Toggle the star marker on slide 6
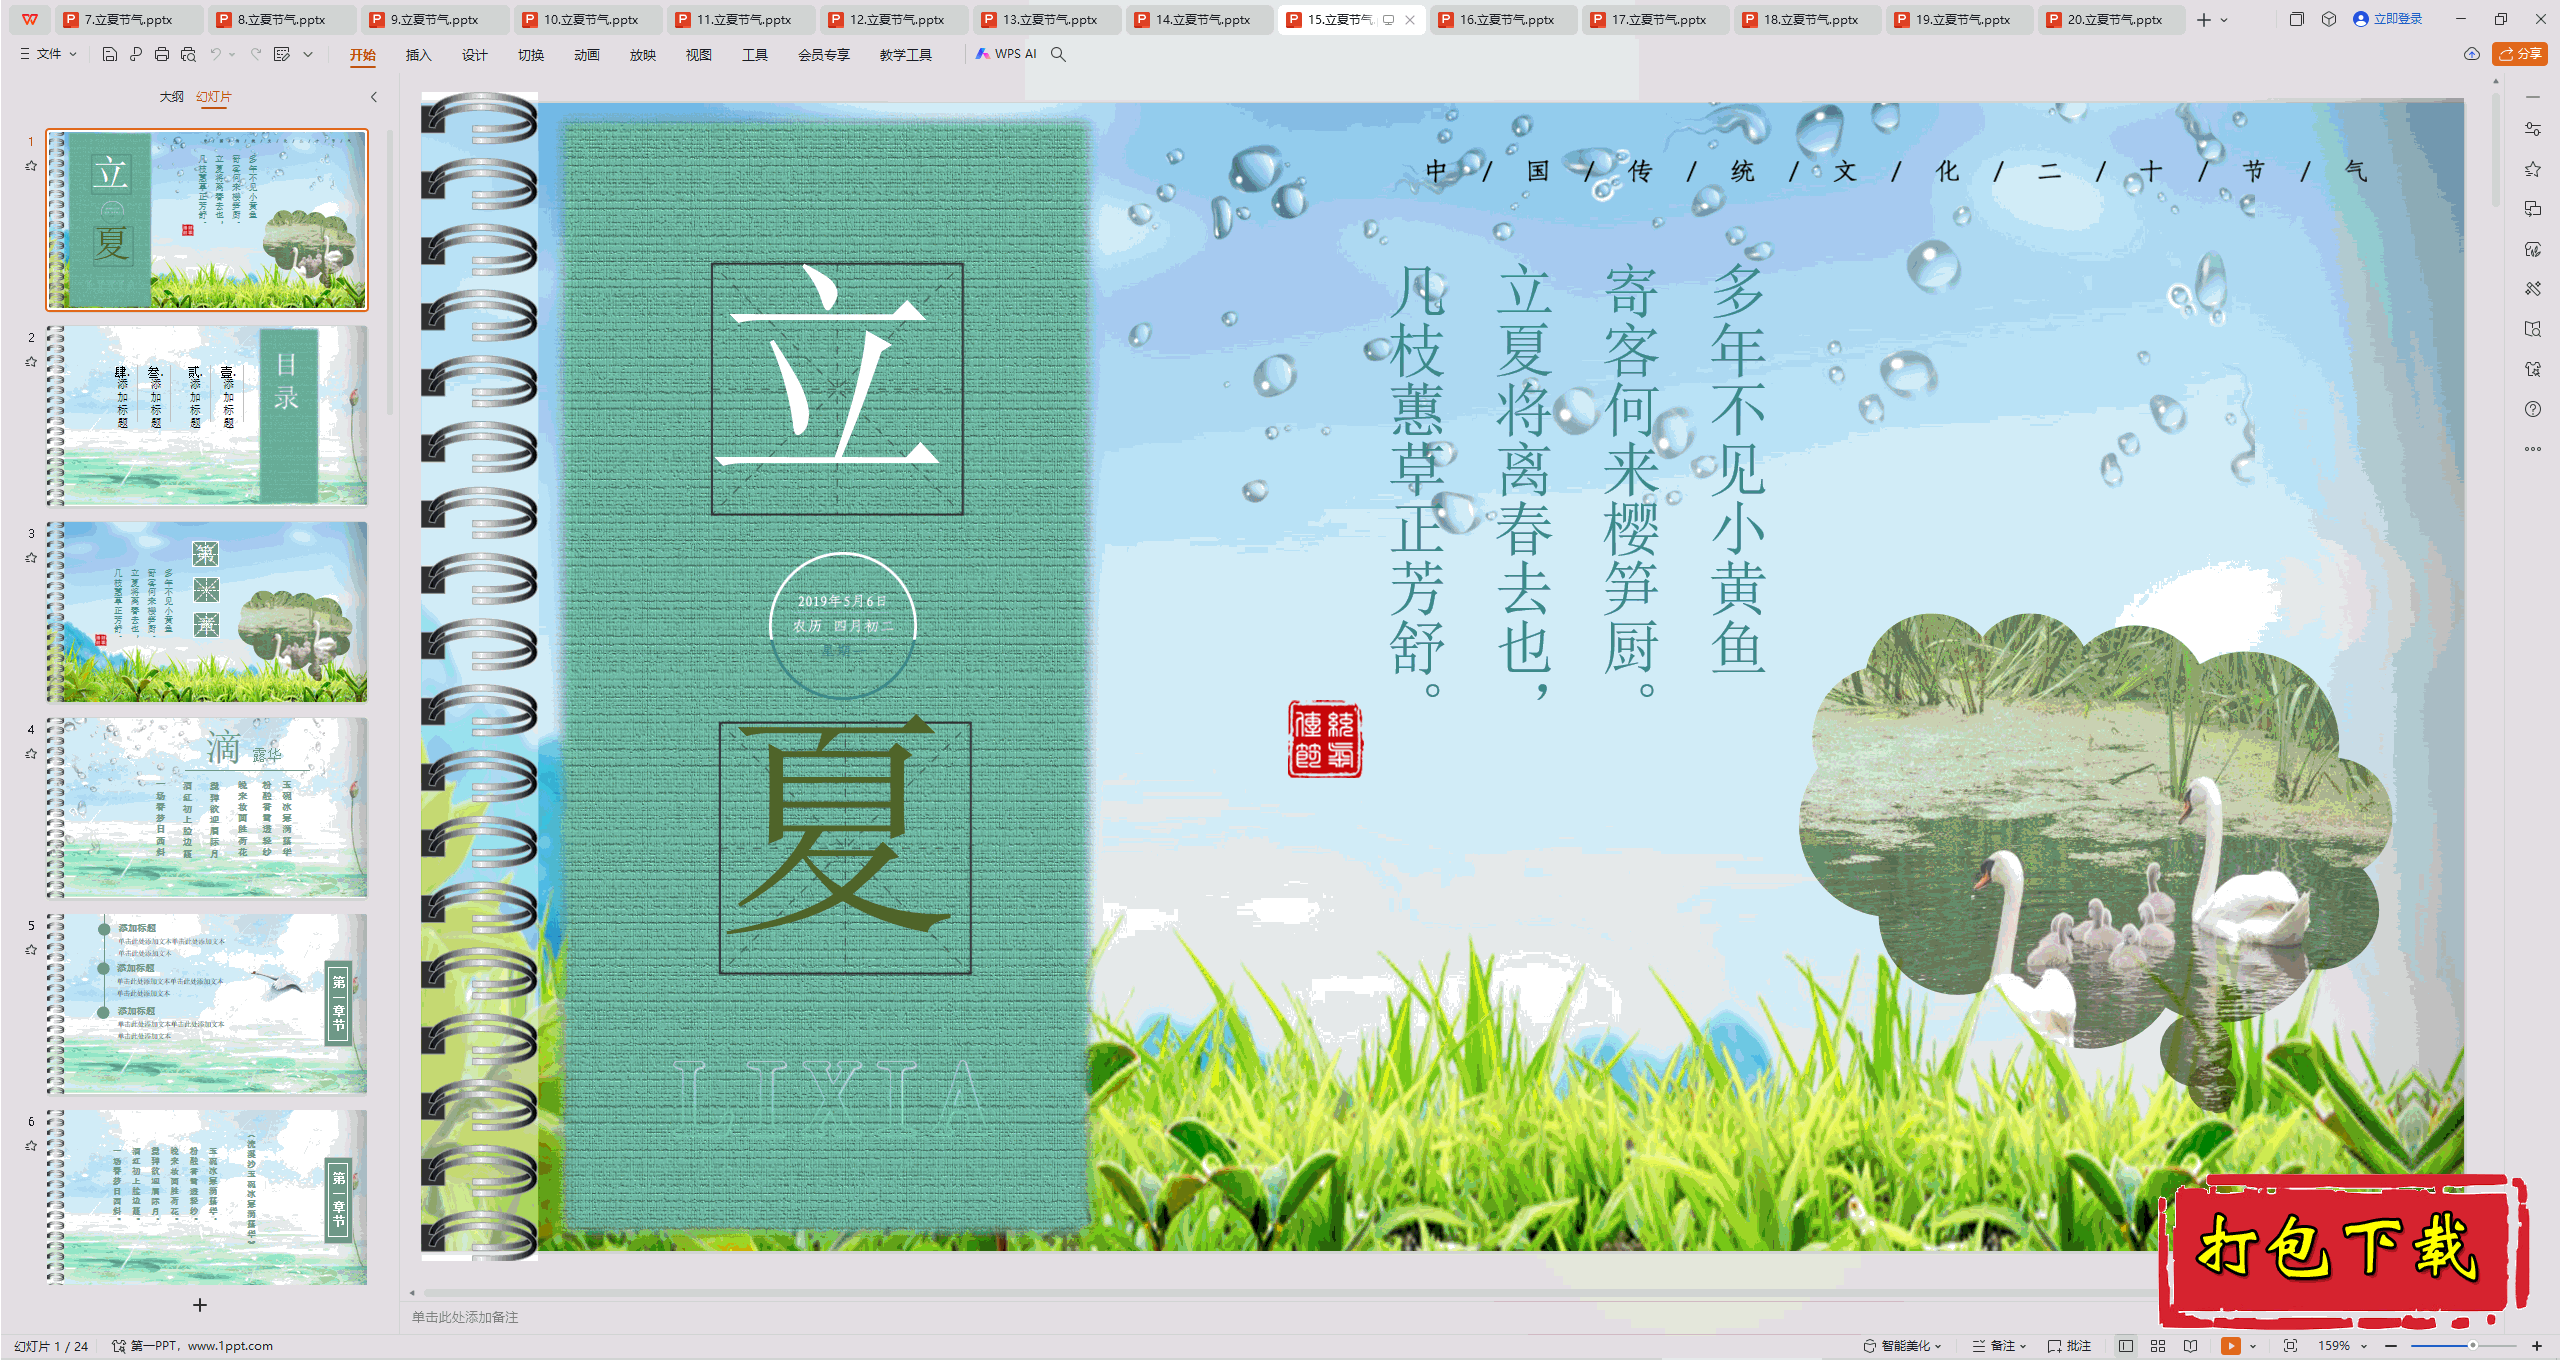The width and height of the screenshot is (2560, 1360). pos(31,1146)
